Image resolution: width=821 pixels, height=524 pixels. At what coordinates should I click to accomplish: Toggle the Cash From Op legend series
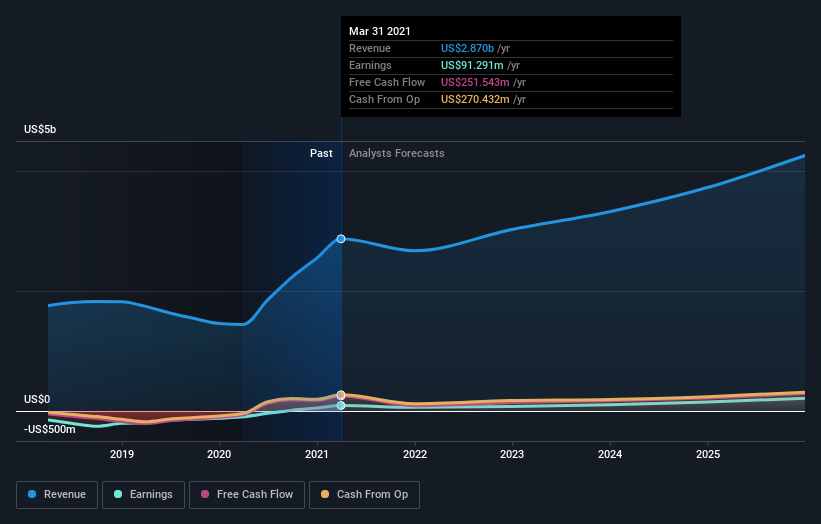(364, 495)
